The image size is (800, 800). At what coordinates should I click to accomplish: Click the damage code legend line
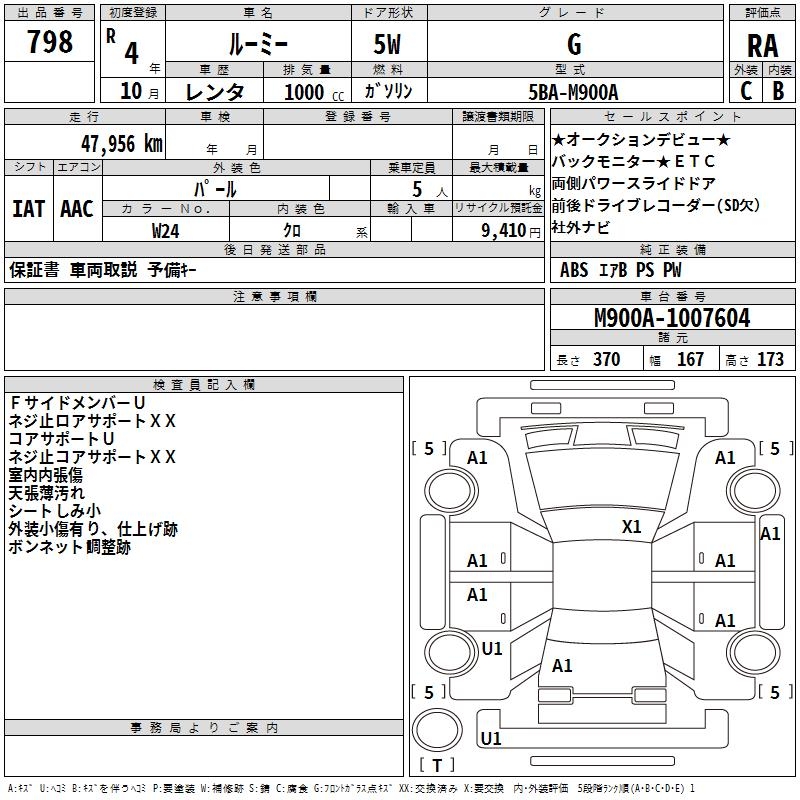click(352, 788)
